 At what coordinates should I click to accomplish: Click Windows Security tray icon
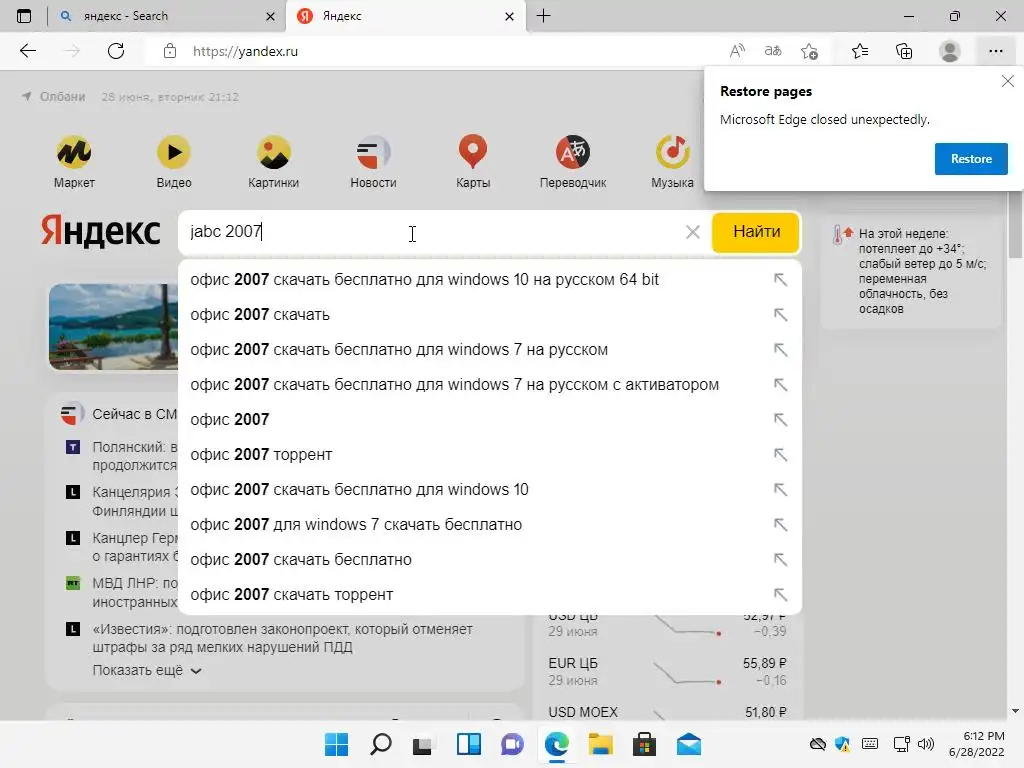[x=842, y=744]
